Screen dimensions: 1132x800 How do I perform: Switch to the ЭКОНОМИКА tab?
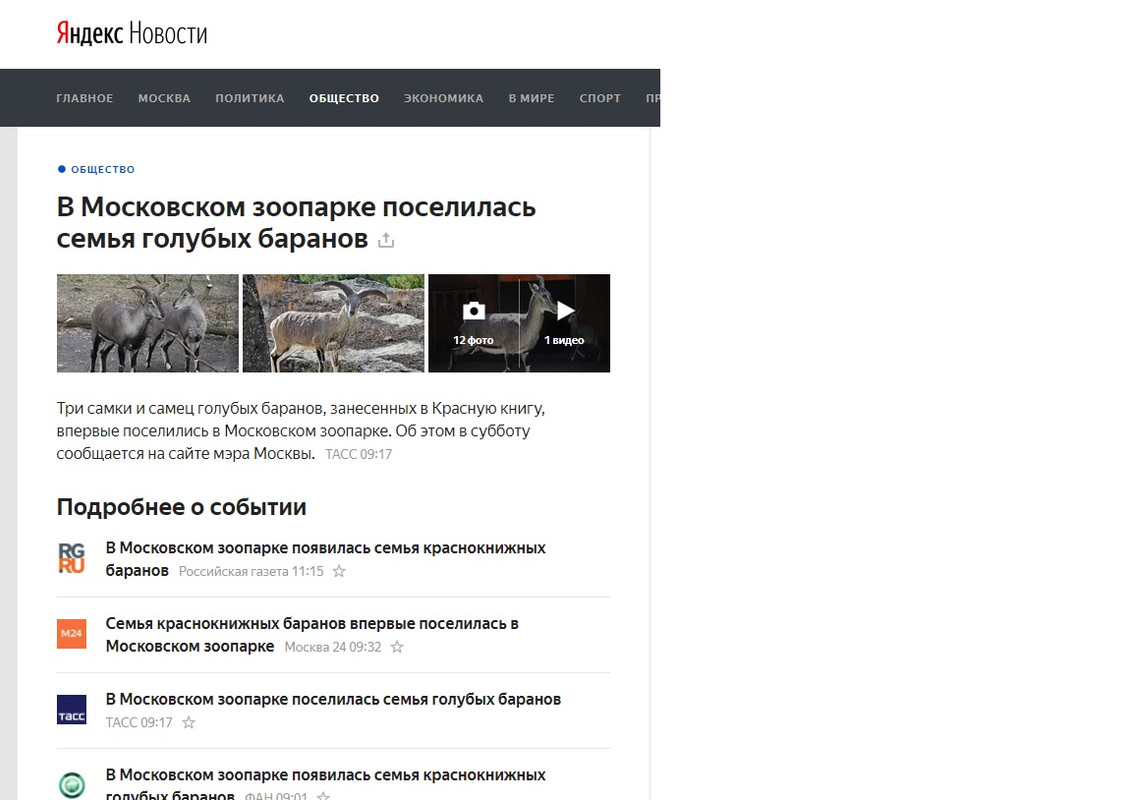(x=443, y=98)
